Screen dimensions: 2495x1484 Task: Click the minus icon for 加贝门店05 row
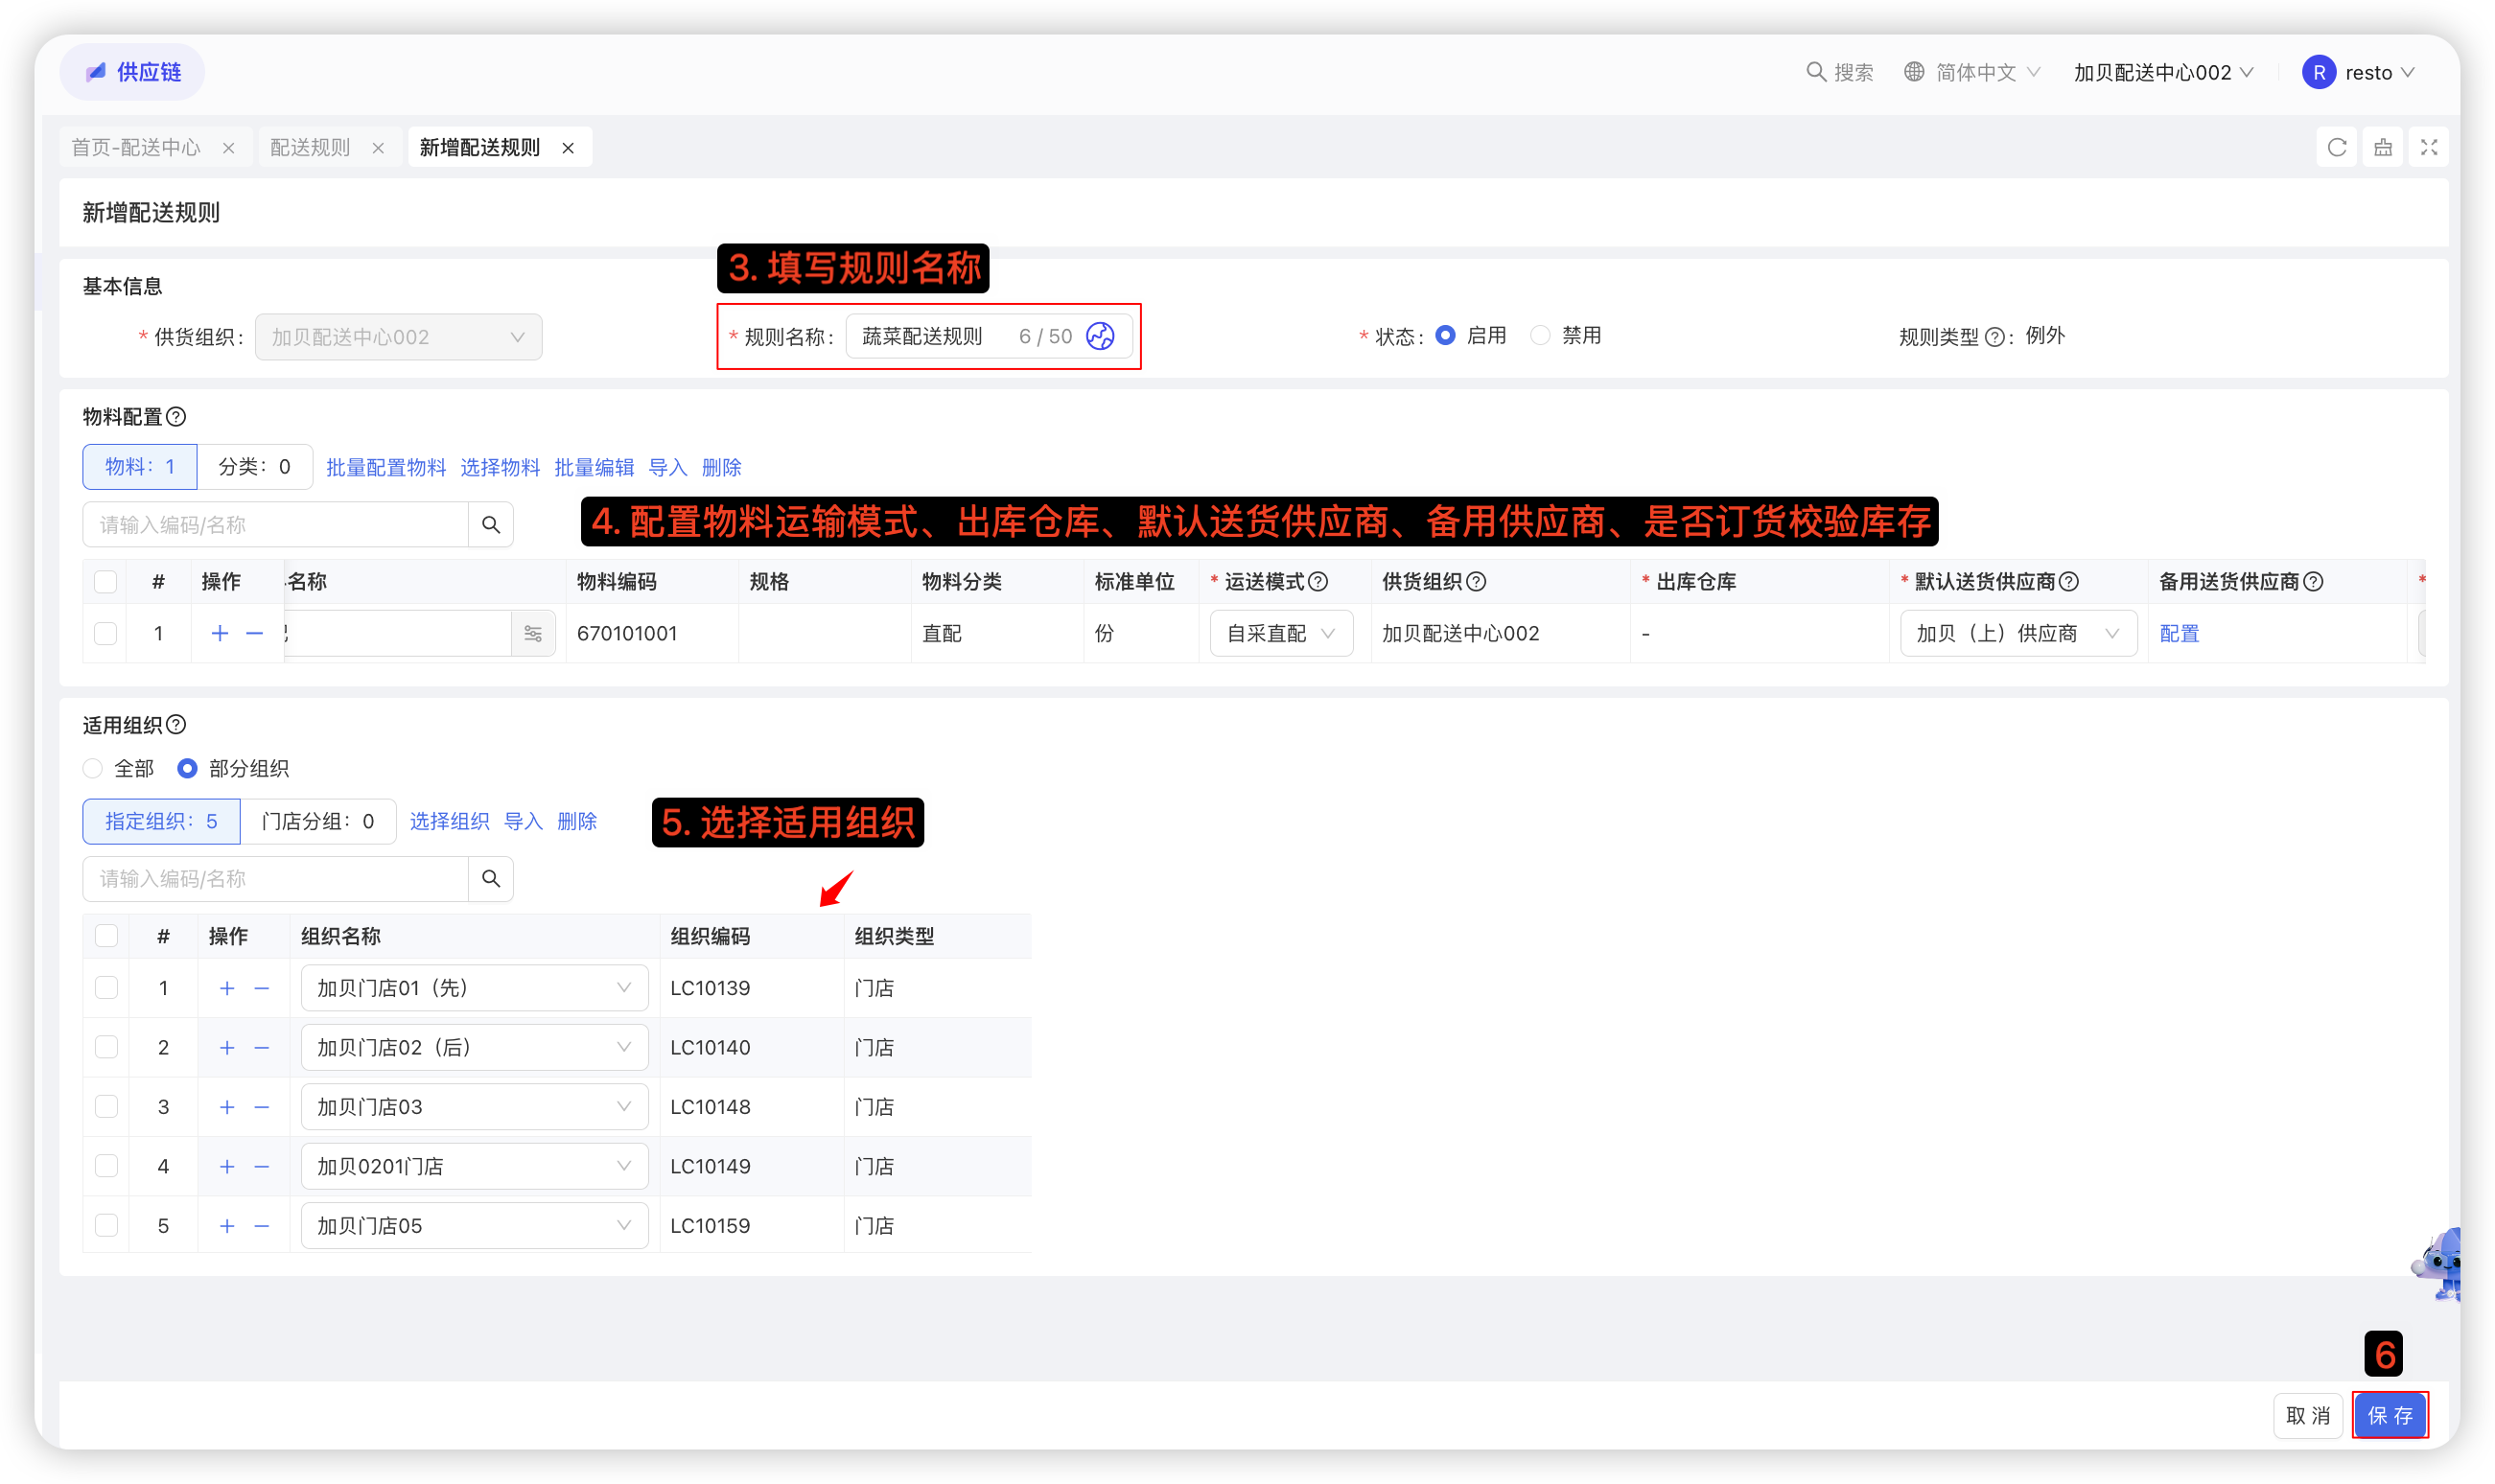(262, 1226)
